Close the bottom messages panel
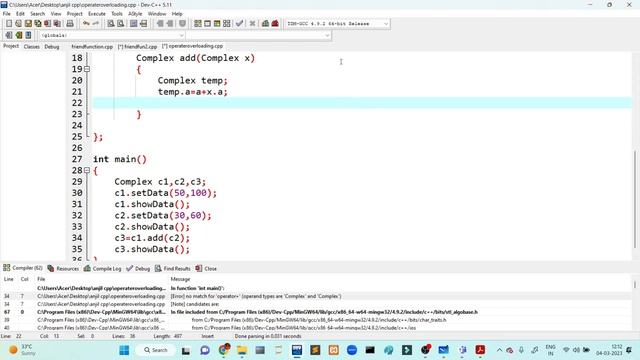This screenshot has height=360, width=640. click(206, 269)
